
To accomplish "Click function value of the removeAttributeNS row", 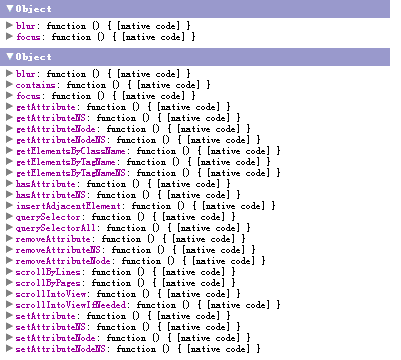I will (183, 250).
